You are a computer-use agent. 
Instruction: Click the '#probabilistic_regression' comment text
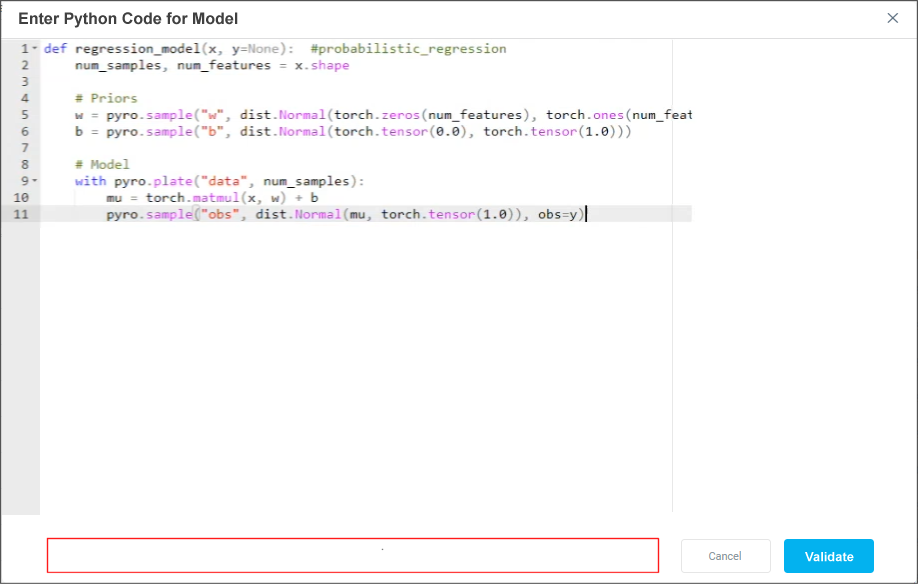(x=408, y=49)
